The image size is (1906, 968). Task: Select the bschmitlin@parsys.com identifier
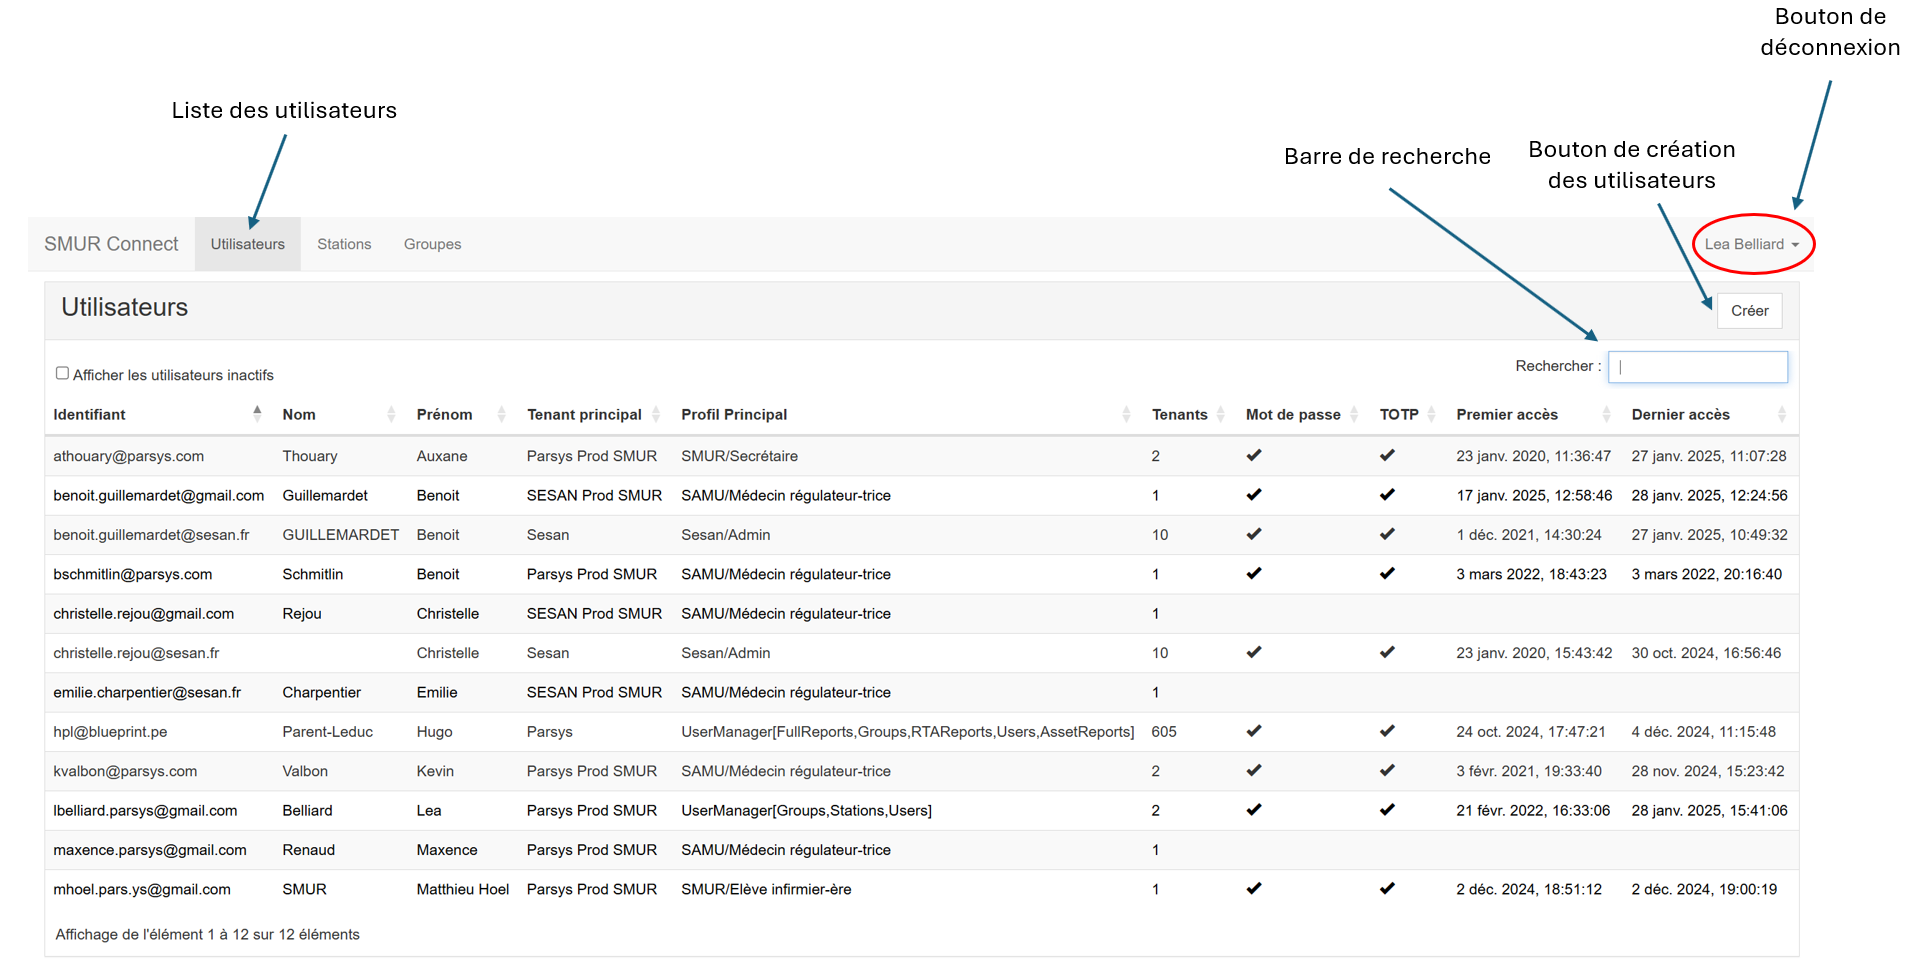click(x=133, y=575)
